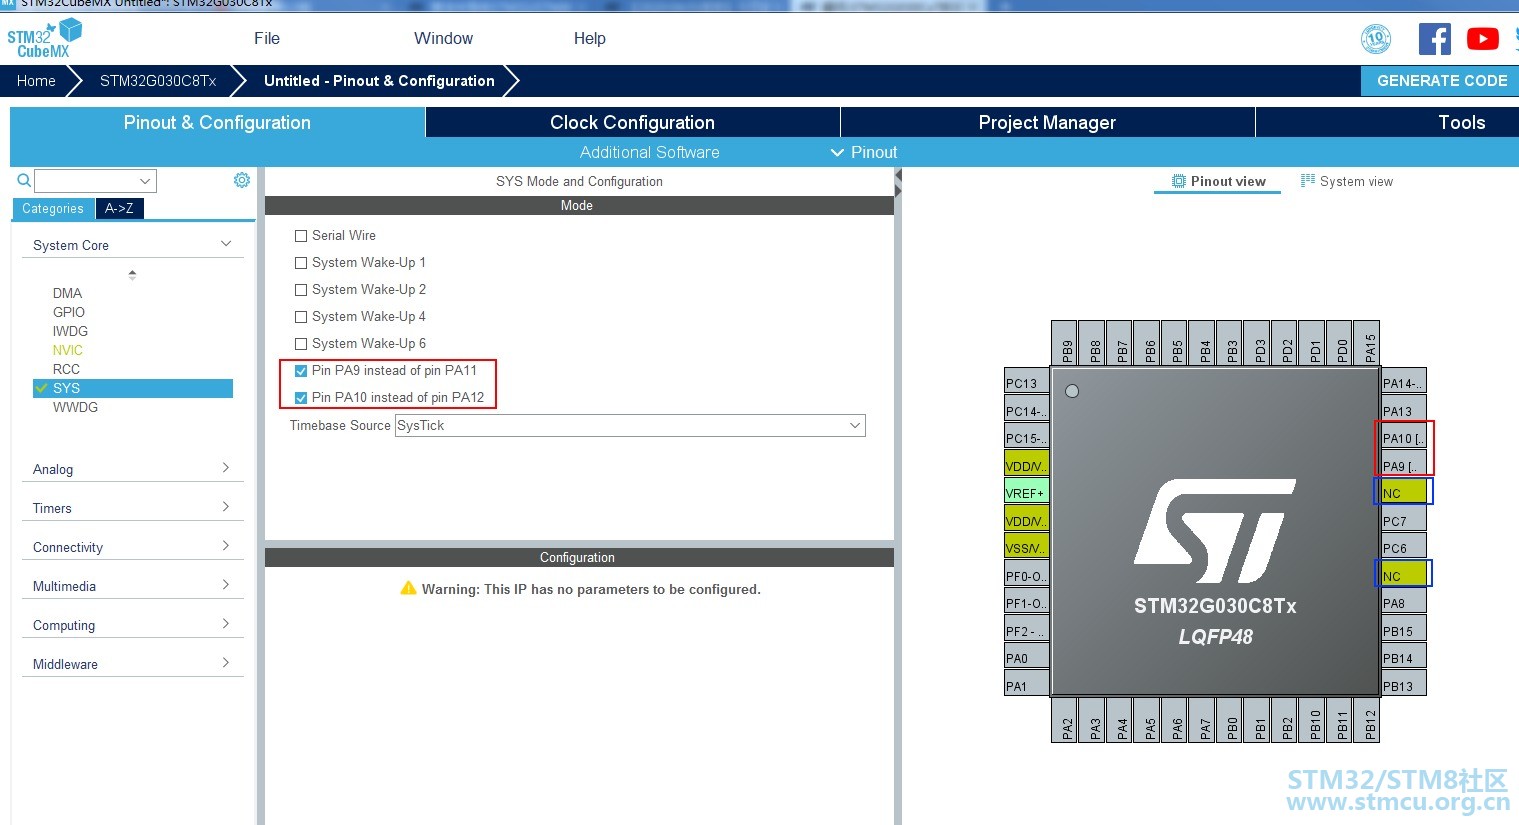Open the Window menu
Image resolution: width=1519 pixels, height=825 pixels.
443,38
